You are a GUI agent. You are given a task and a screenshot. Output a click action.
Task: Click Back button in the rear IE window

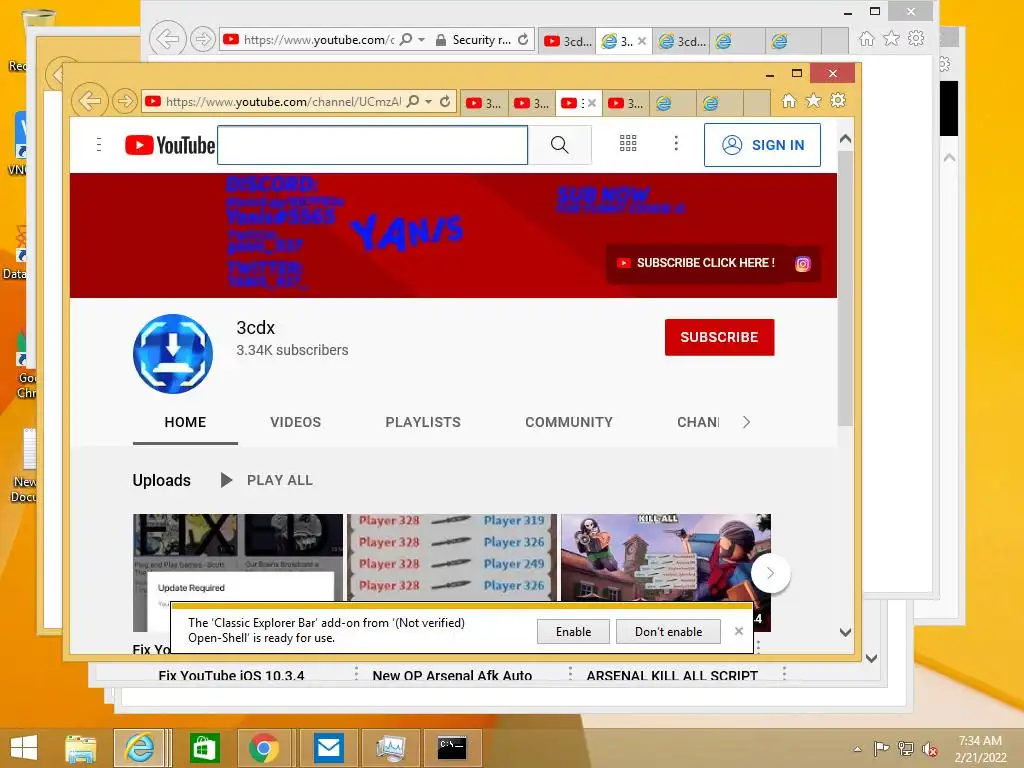tap(168, 39)
